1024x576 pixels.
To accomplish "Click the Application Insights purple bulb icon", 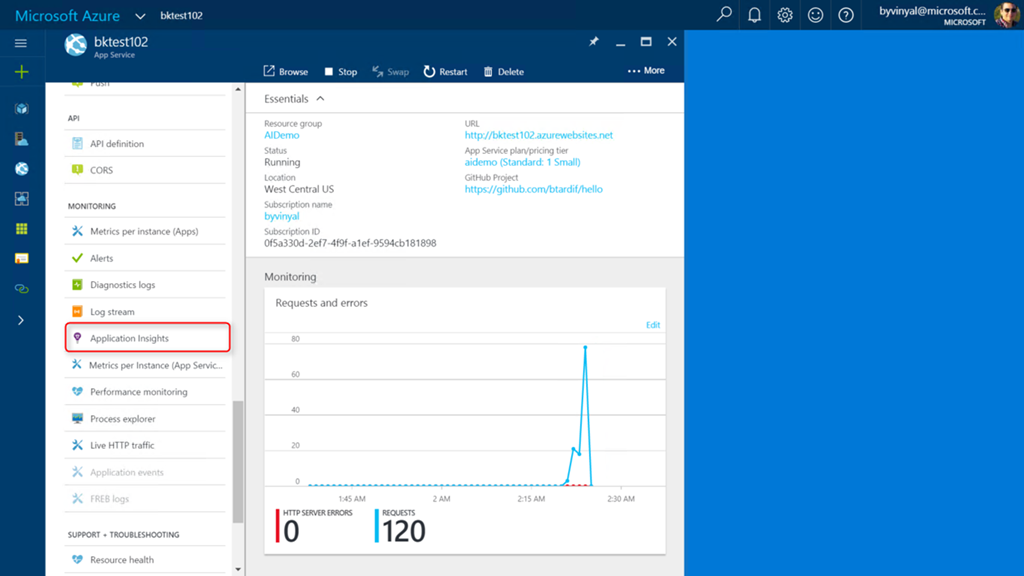I will pos(77,338).
